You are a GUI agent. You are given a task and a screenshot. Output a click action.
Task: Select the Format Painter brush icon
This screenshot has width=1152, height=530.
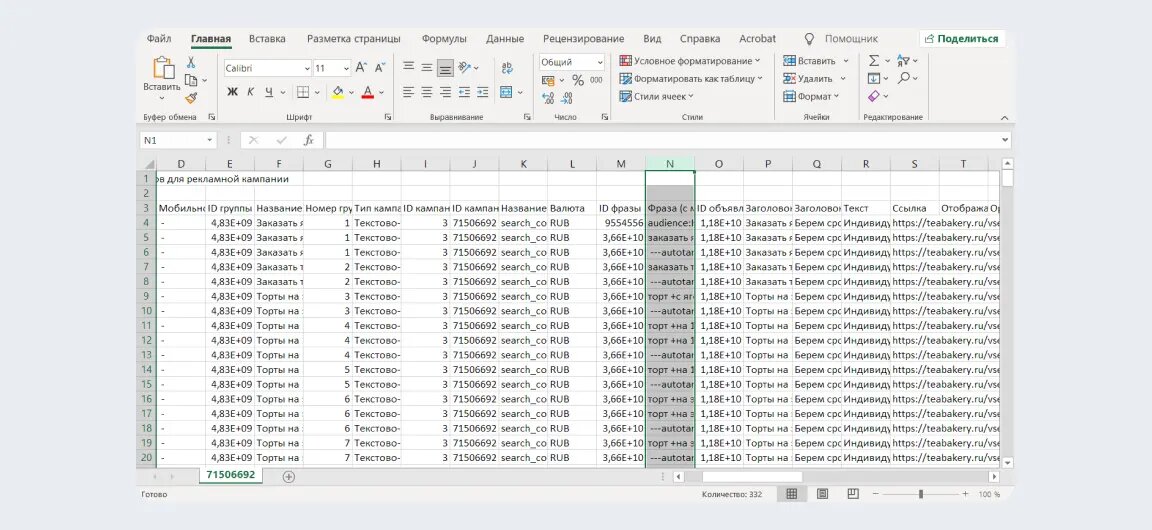point(191,98)
